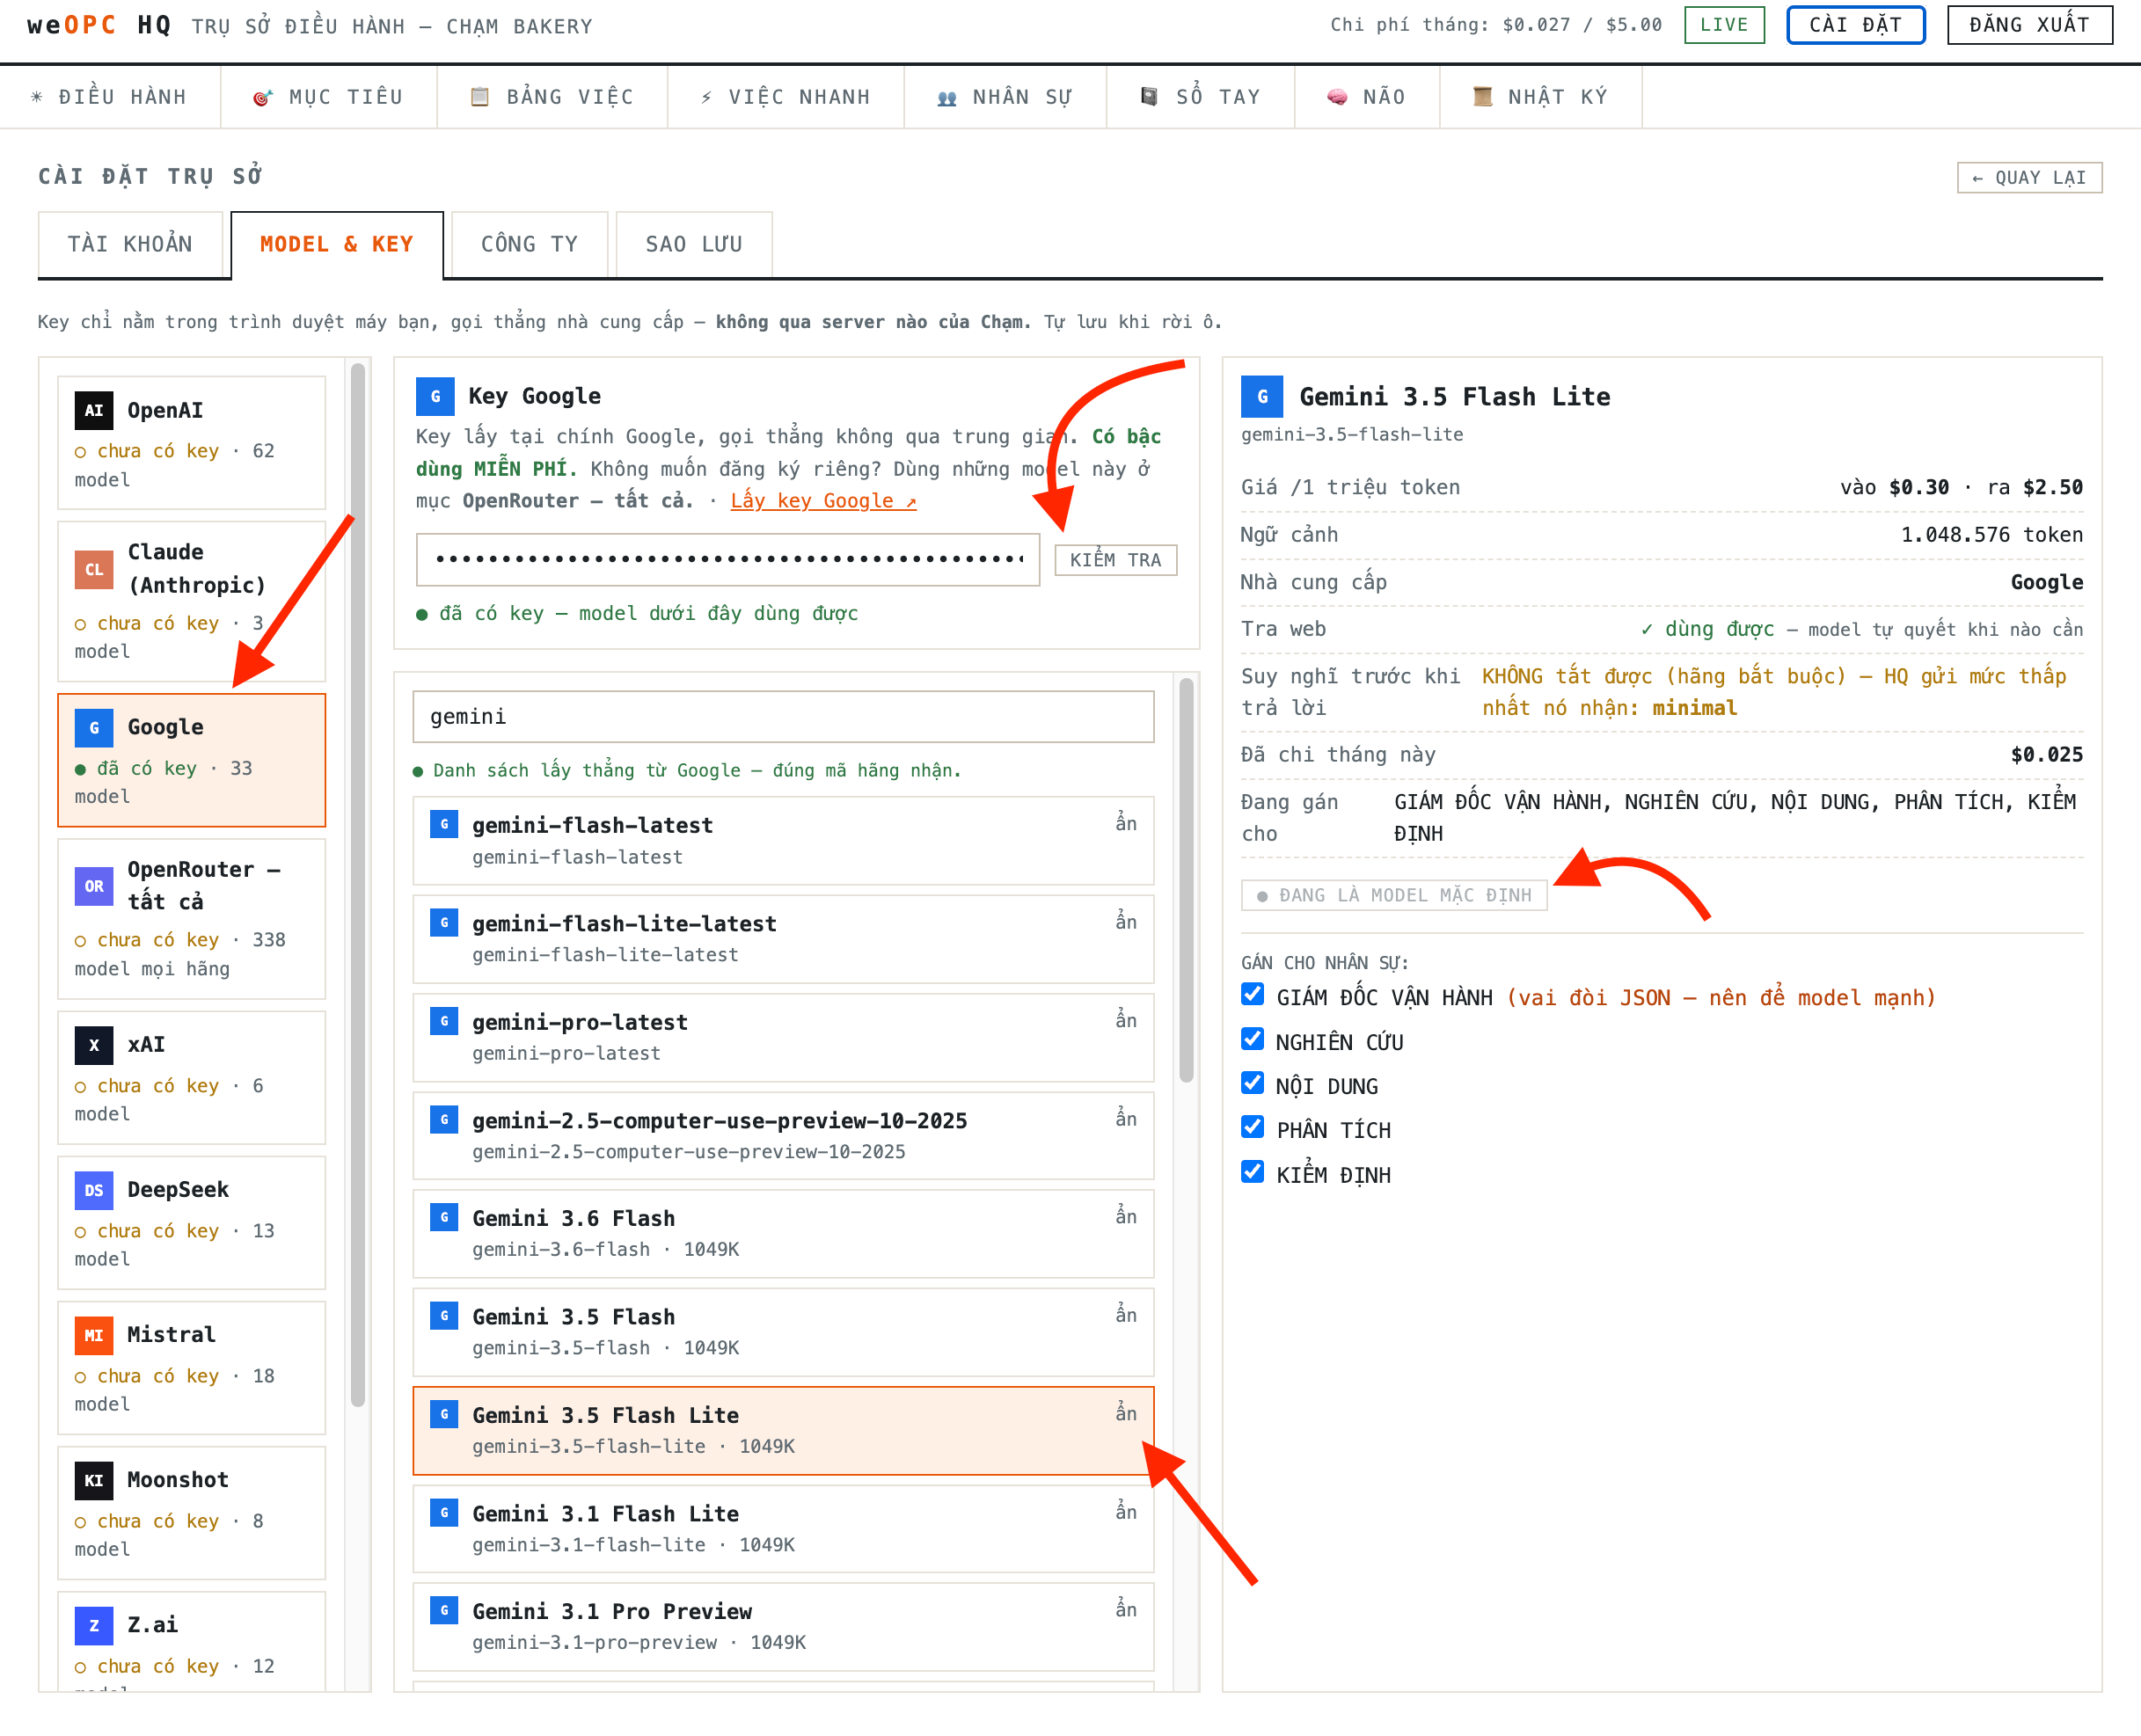Screen dimensions: 2141x1736
Task: Click the CÀI ĐẶT button in header
Action: point(1855,25)
